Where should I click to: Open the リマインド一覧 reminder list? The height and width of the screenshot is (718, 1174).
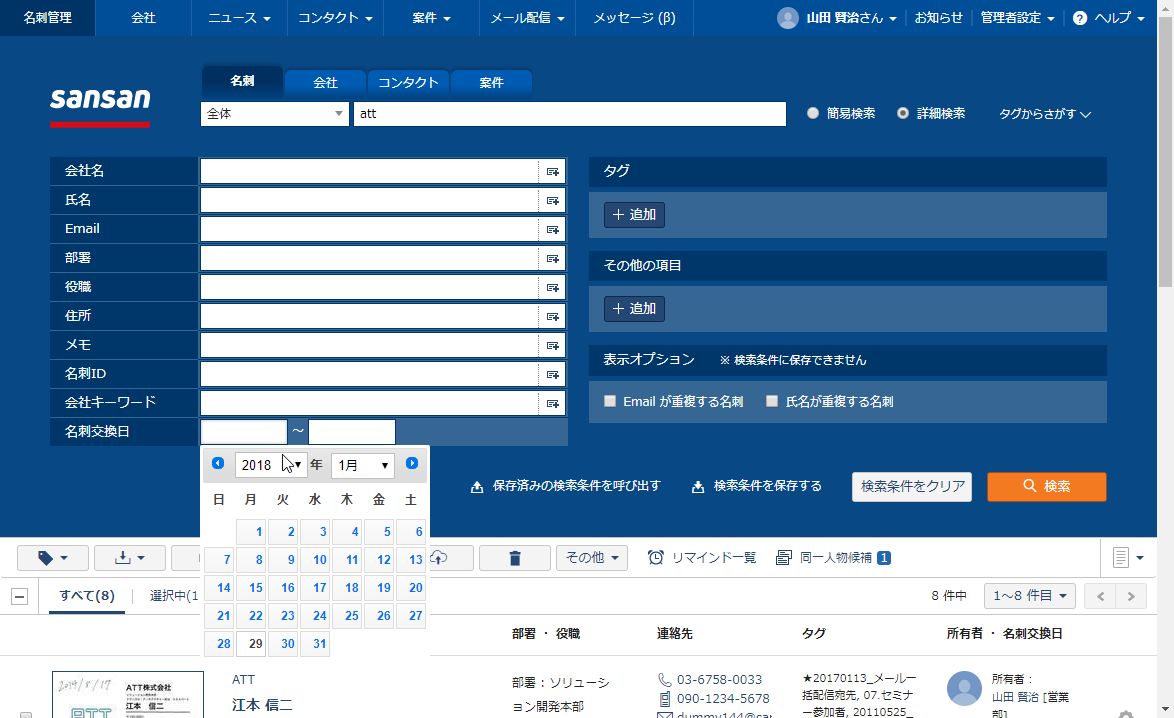[x=702, y=558]
